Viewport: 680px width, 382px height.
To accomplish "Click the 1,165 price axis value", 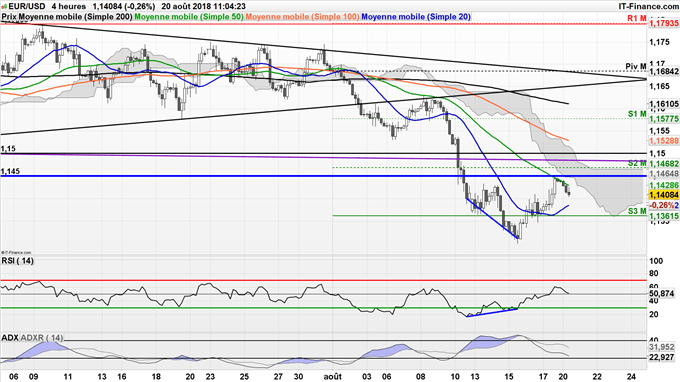I will pos(659,86).
